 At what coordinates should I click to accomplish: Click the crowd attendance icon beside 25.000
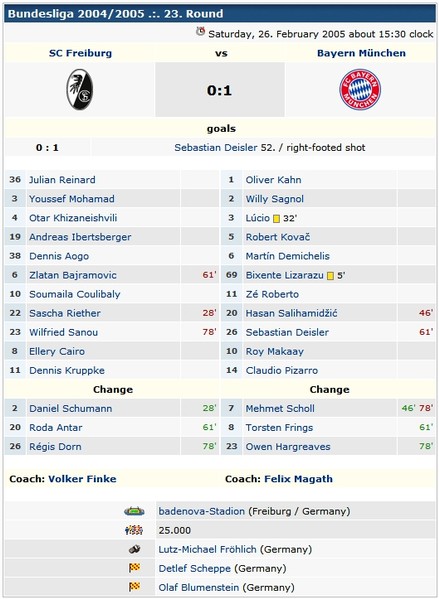coord(134,530)
